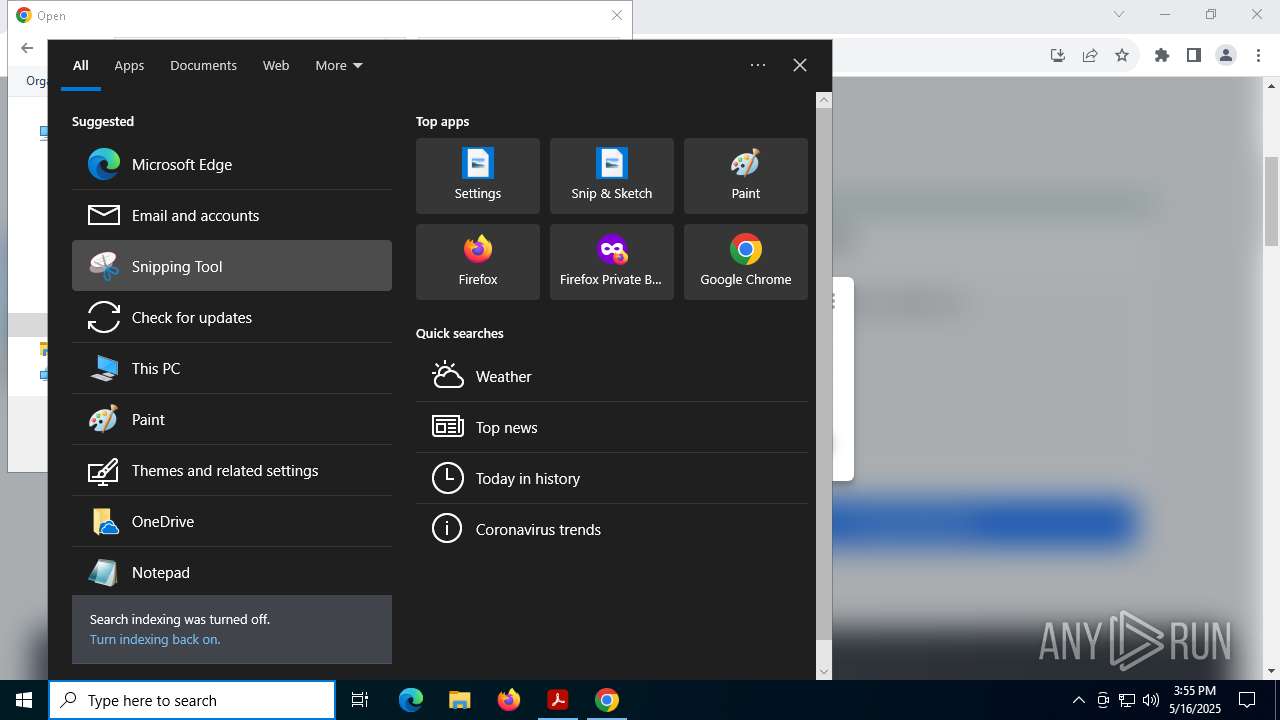Click the search panel scrollbar up arrow

[824, 100]
